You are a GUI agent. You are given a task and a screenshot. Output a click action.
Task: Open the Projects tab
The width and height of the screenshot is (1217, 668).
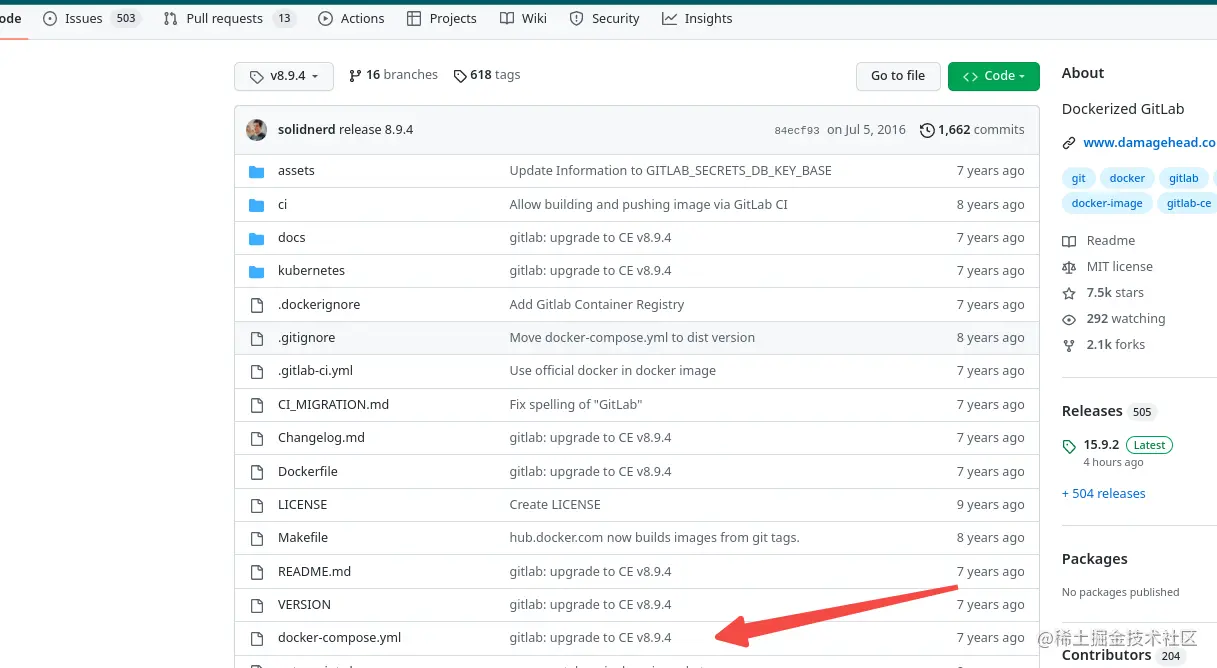point(443,18)
